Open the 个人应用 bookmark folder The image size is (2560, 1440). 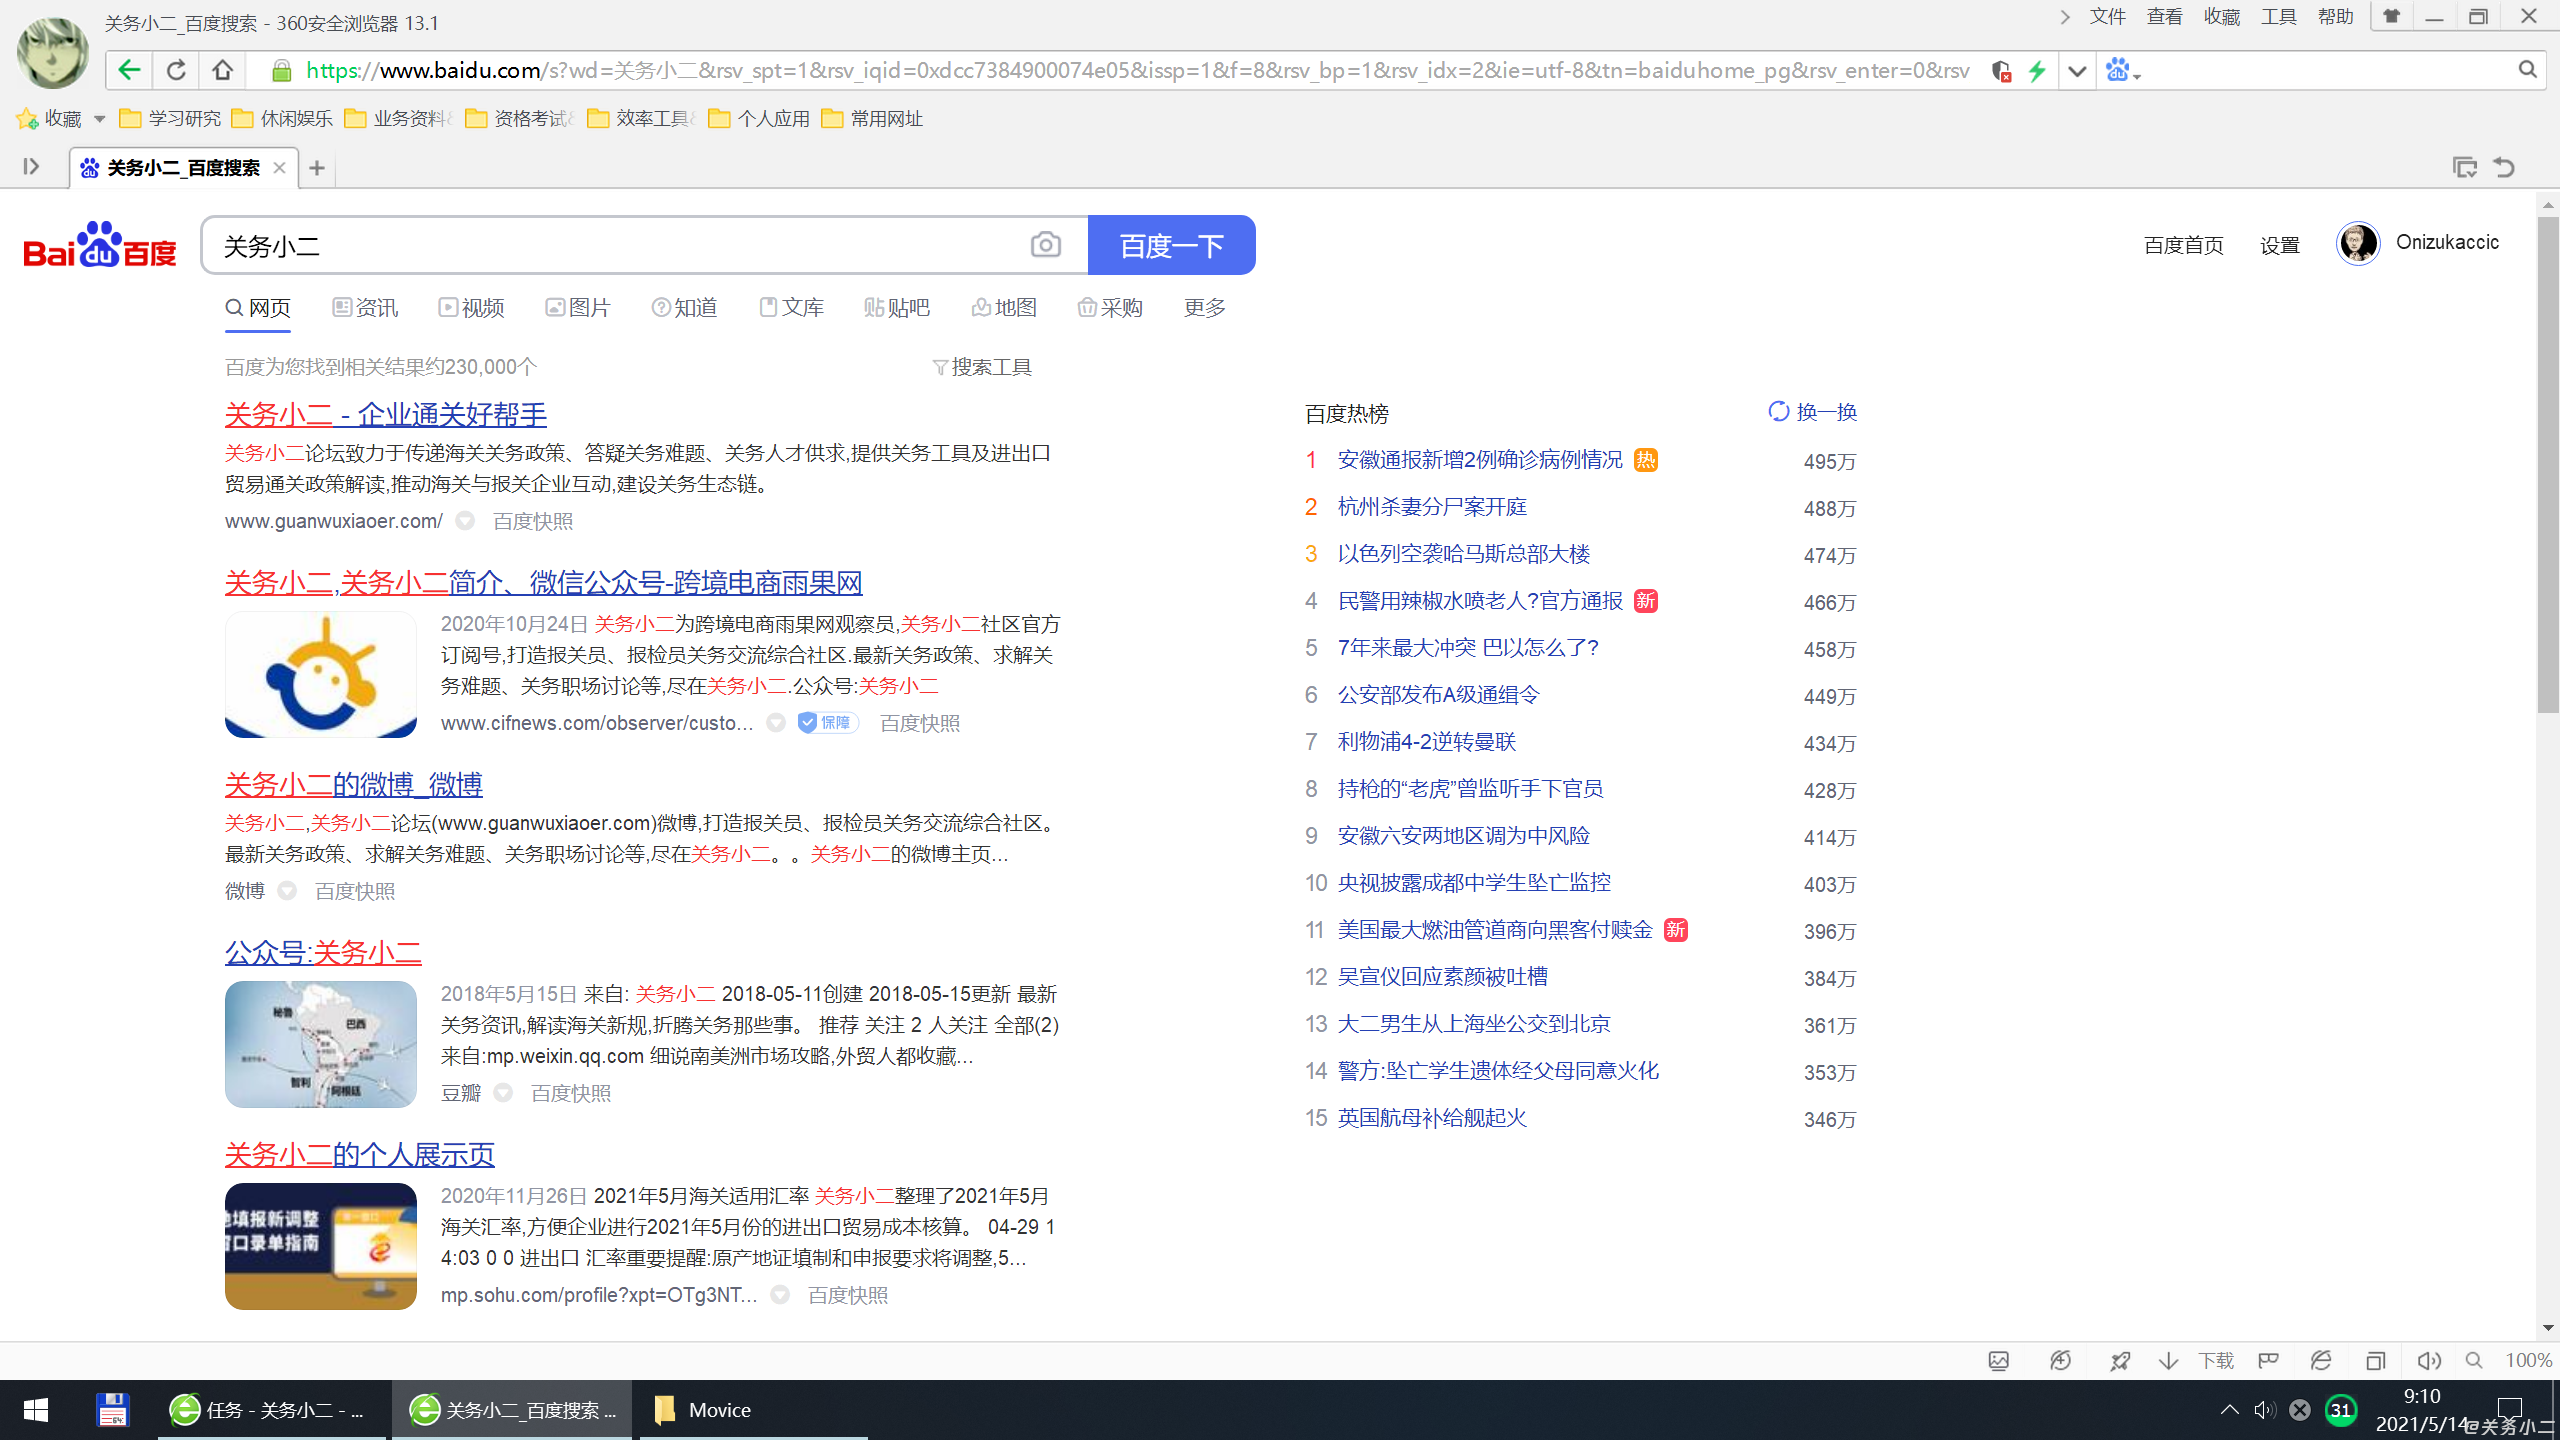(x=759, y=119)
